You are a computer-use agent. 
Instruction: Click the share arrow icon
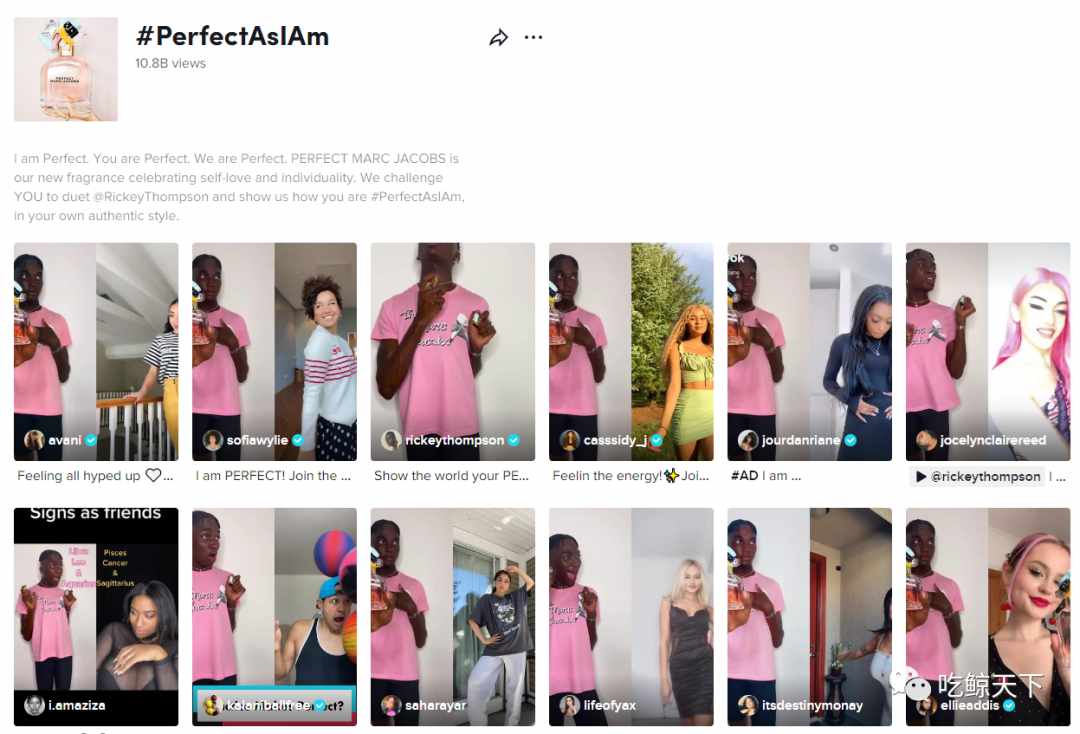[499, 38]
